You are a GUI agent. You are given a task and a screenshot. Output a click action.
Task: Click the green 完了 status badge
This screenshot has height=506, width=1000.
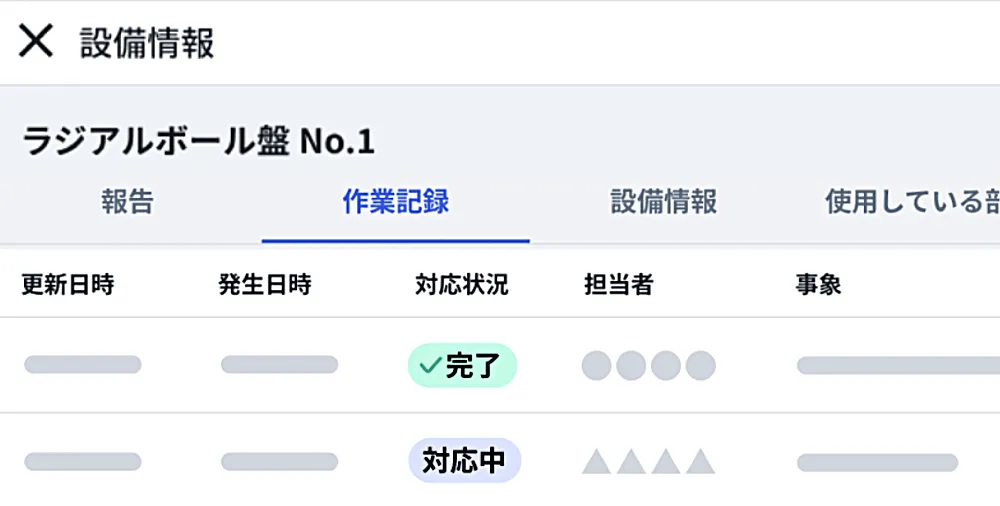(x=462, y=366)
